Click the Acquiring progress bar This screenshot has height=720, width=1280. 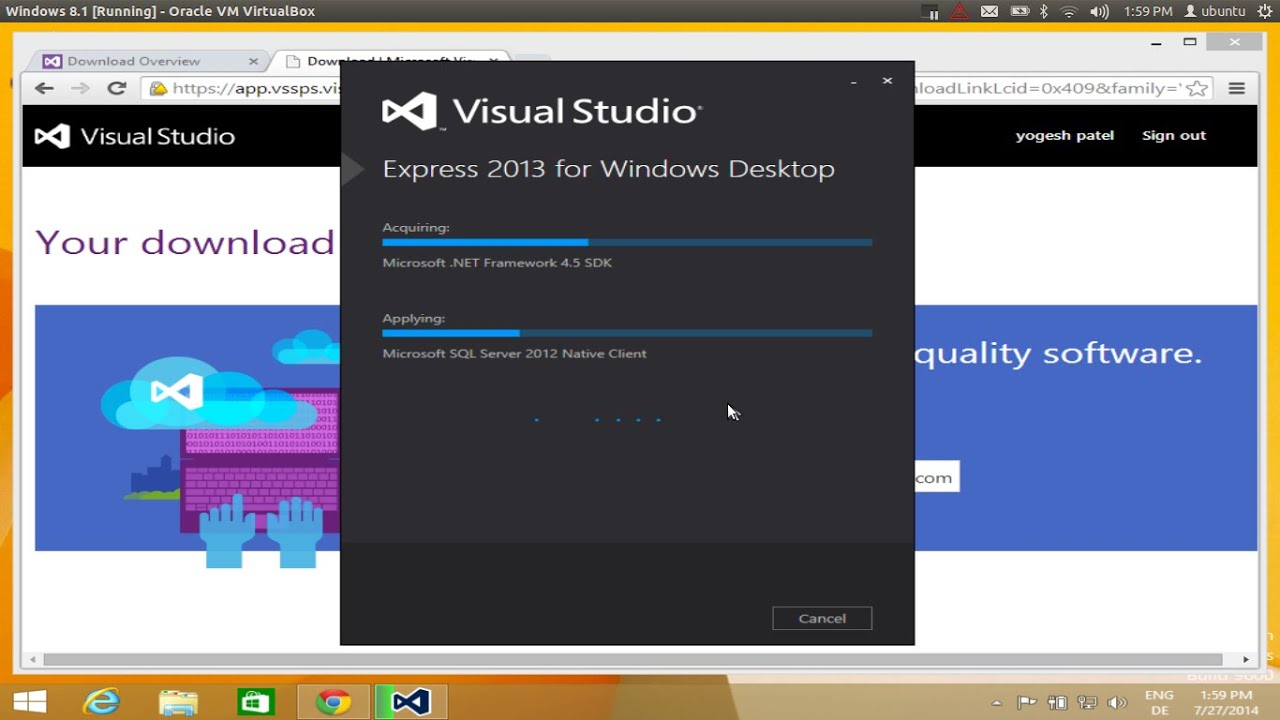(x=627, y=242)
